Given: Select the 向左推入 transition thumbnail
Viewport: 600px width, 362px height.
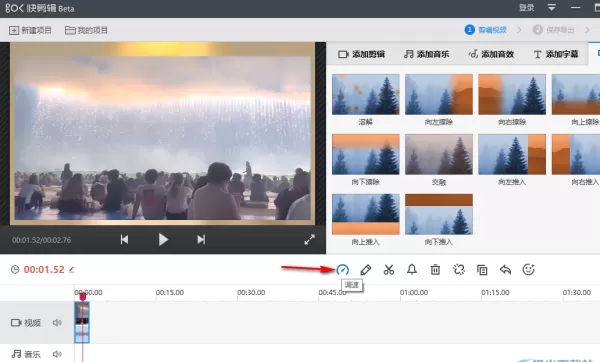Looking at the screenshot, I should coord(512,154).
